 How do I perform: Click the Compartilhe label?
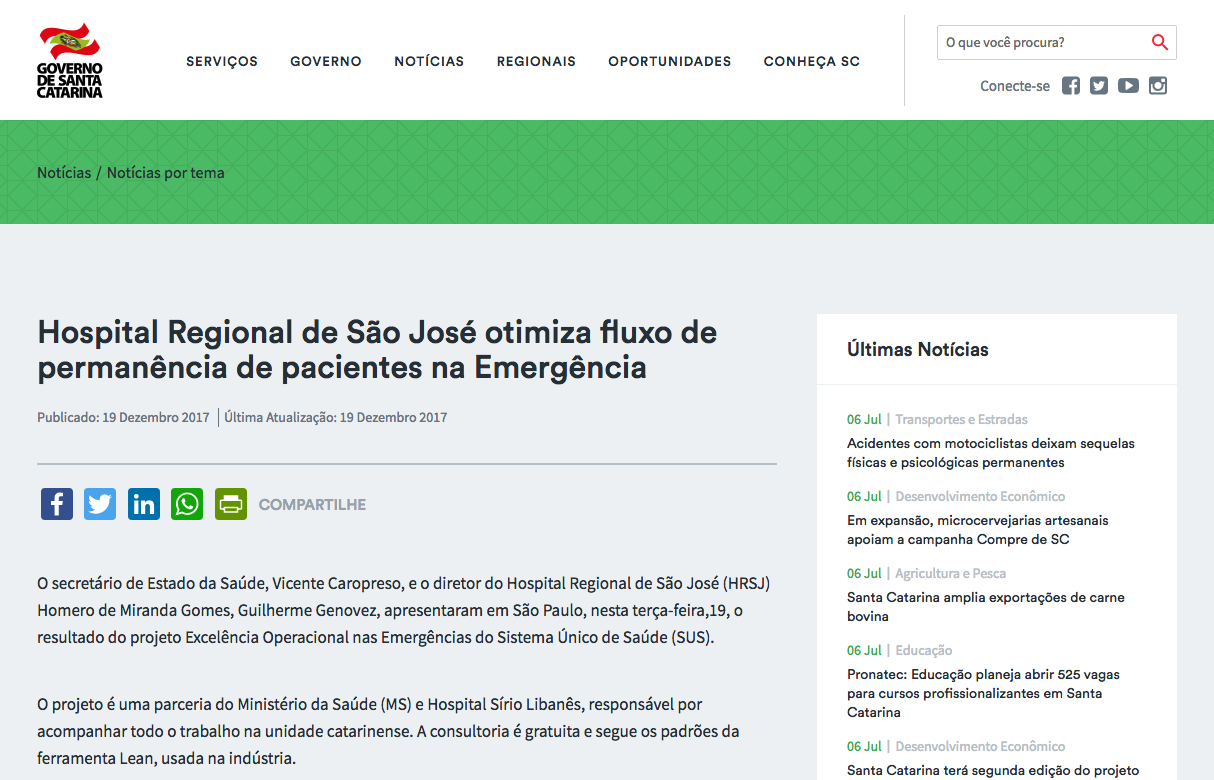[312, 505]
